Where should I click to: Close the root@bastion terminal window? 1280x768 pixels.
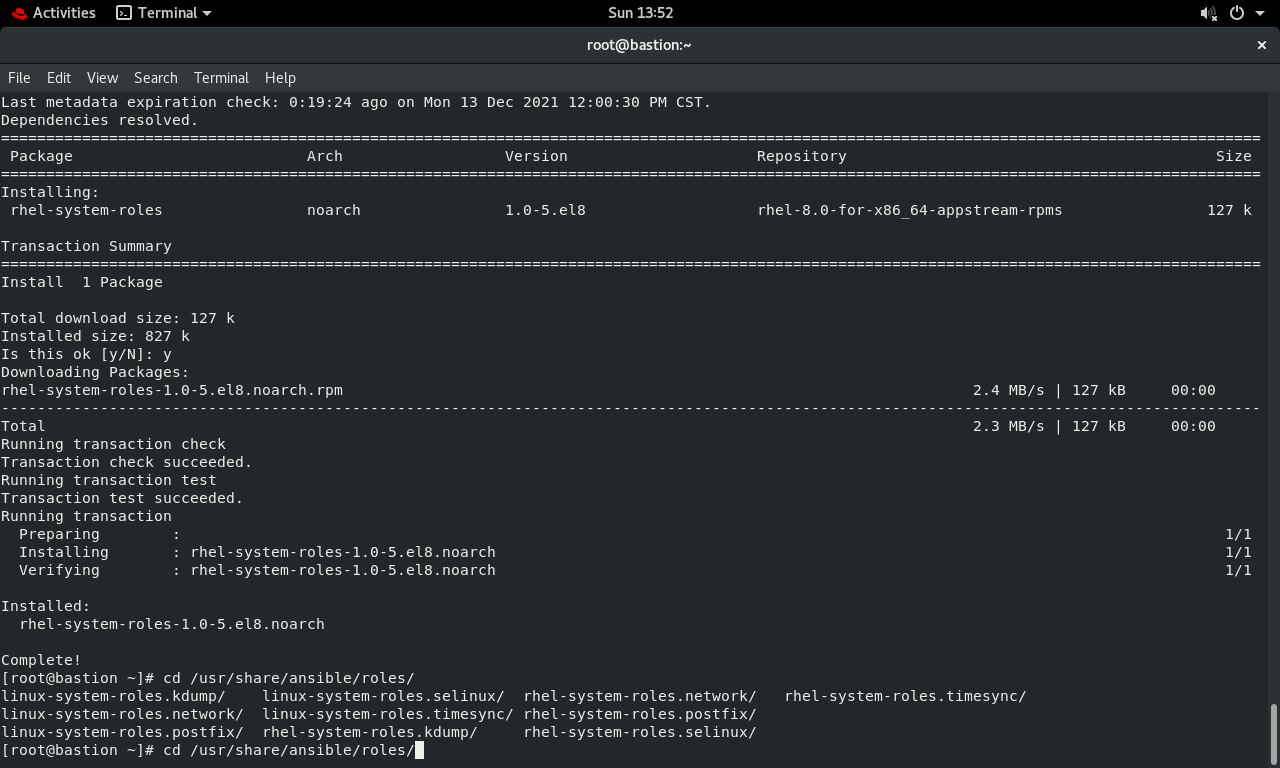coord(1261,45)
